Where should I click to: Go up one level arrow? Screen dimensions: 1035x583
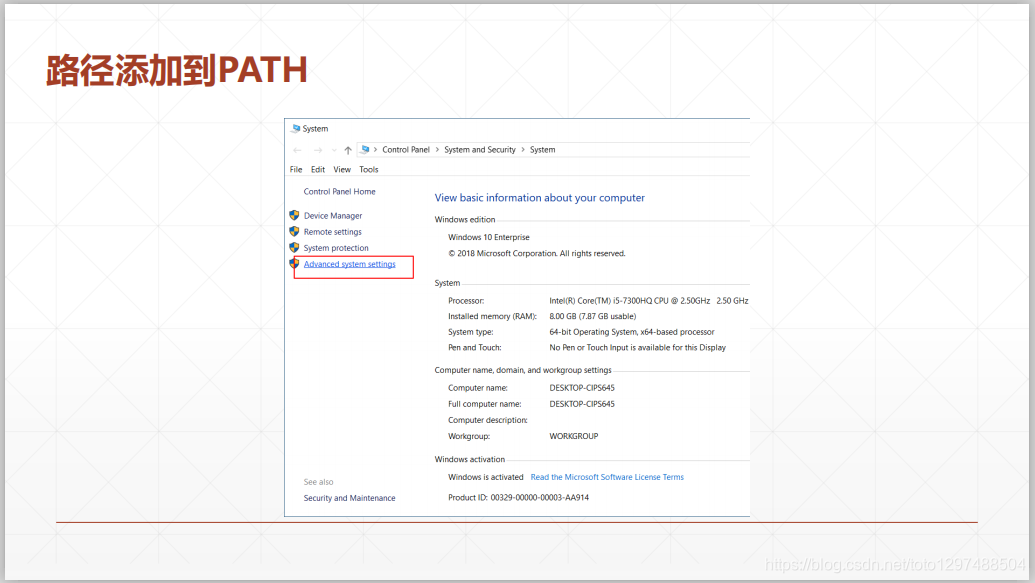click(348, 150)
